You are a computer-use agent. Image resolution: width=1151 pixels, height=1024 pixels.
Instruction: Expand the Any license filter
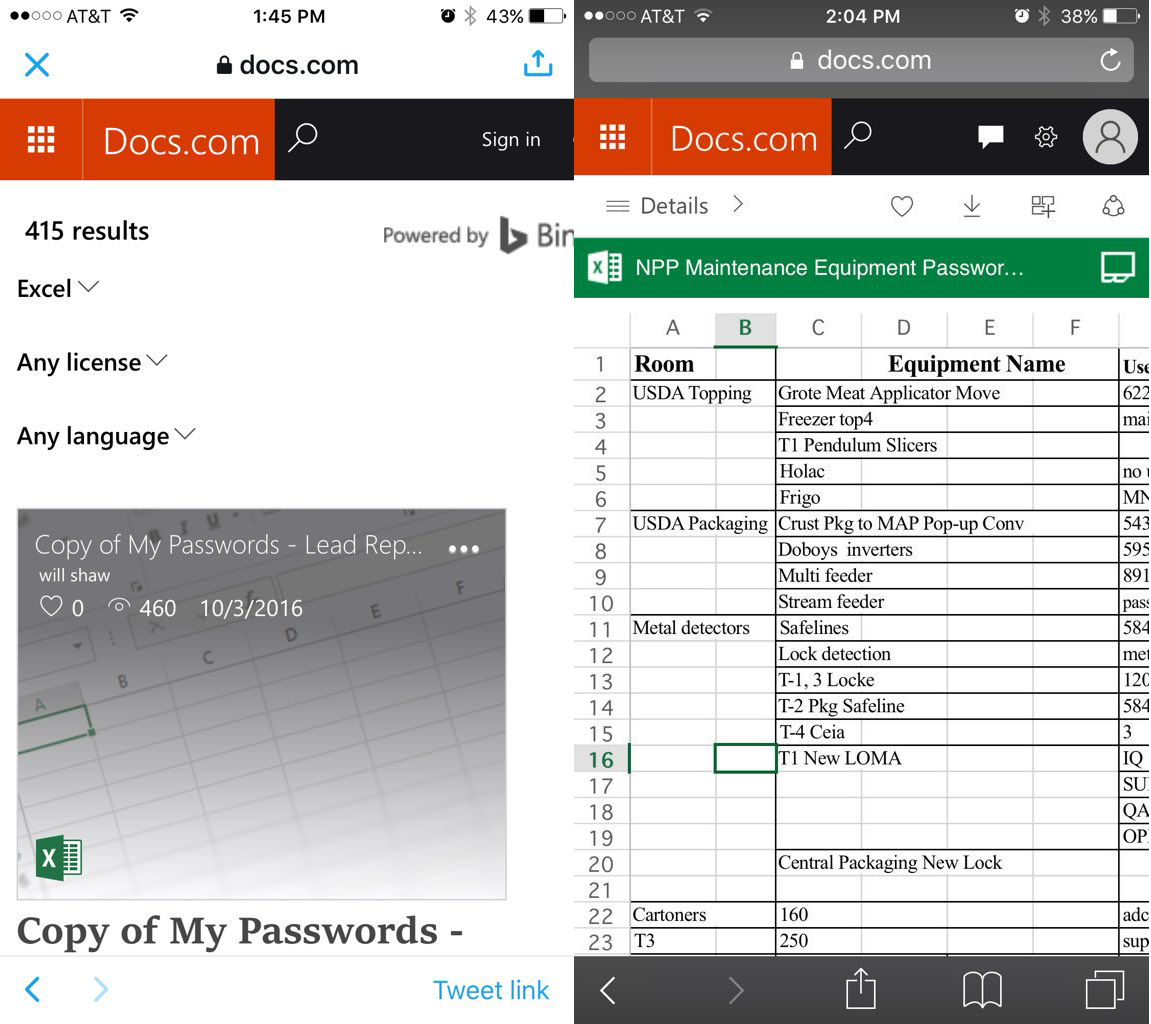click(92, 362)
